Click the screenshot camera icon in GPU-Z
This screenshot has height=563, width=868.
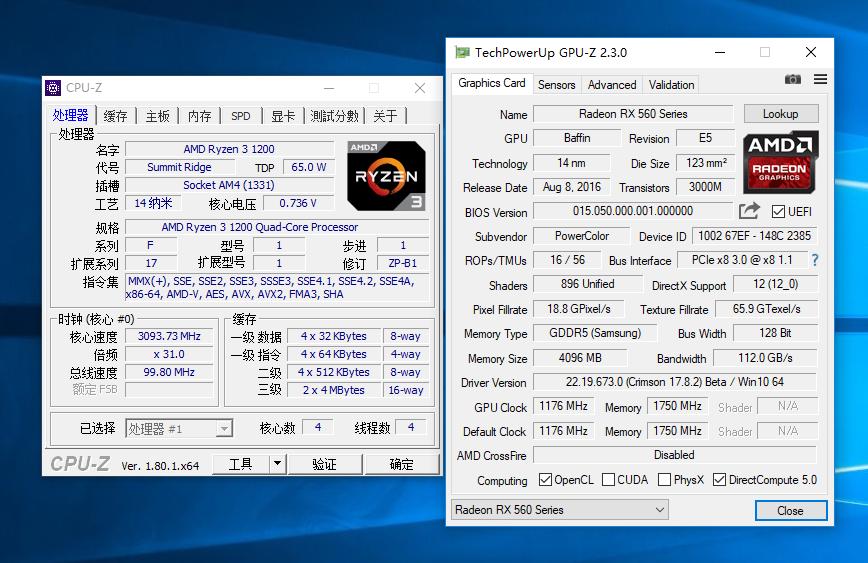[x=793, y=80]
